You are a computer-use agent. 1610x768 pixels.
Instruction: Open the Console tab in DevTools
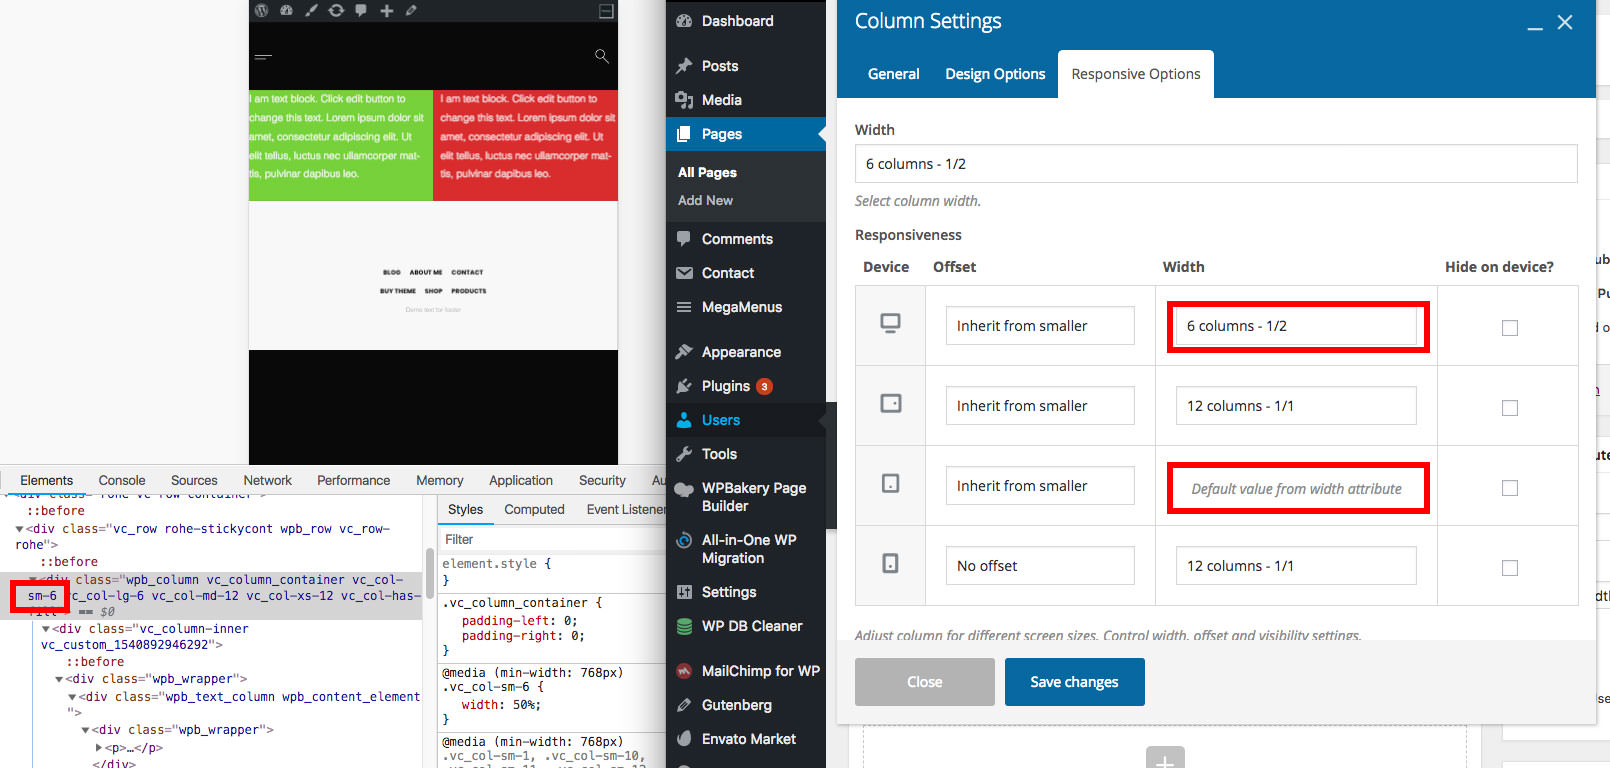122,480
